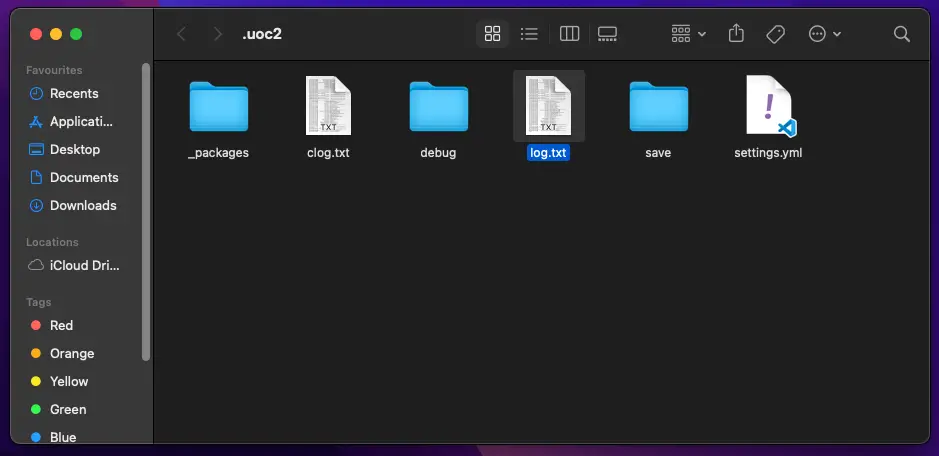Viewport: 939px width, 456px height.
Task: Click the save folder name label
Action: 658,153
